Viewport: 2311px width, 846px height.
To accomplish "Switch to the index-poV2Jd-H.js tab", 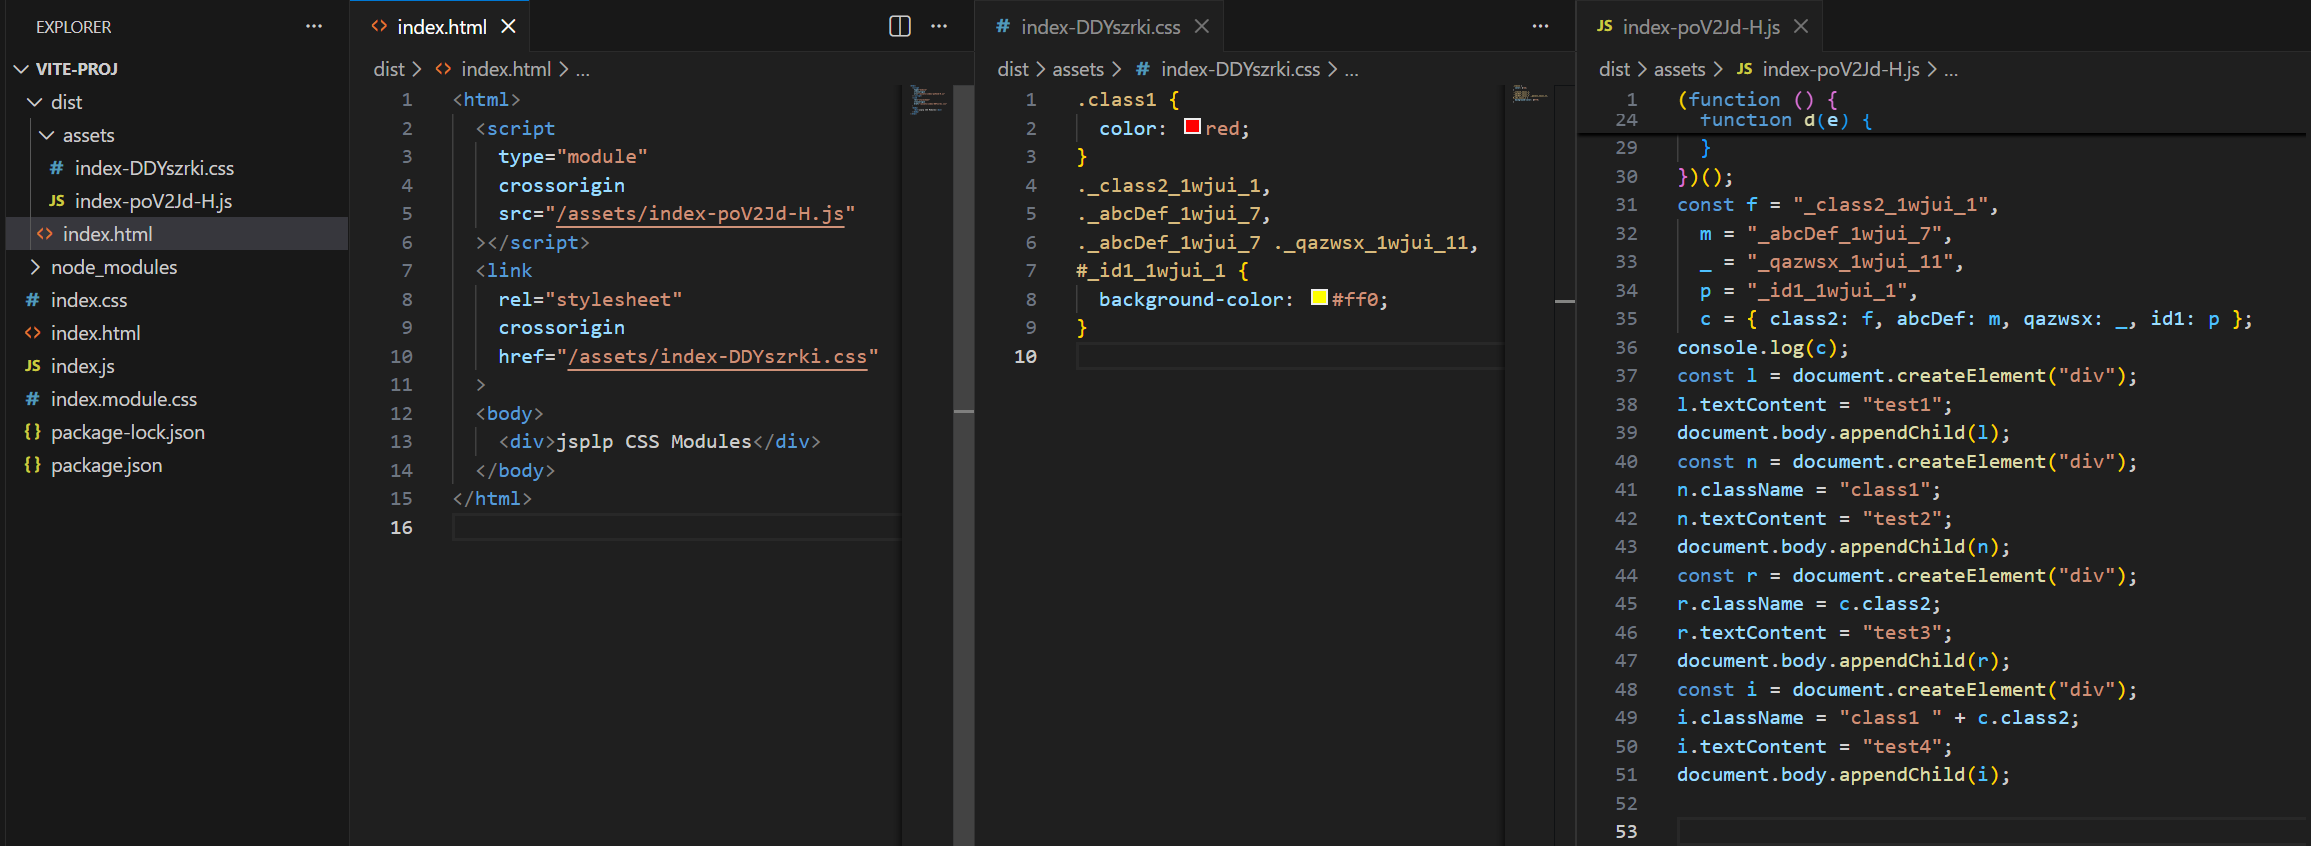I will (x=1700, y=27).
